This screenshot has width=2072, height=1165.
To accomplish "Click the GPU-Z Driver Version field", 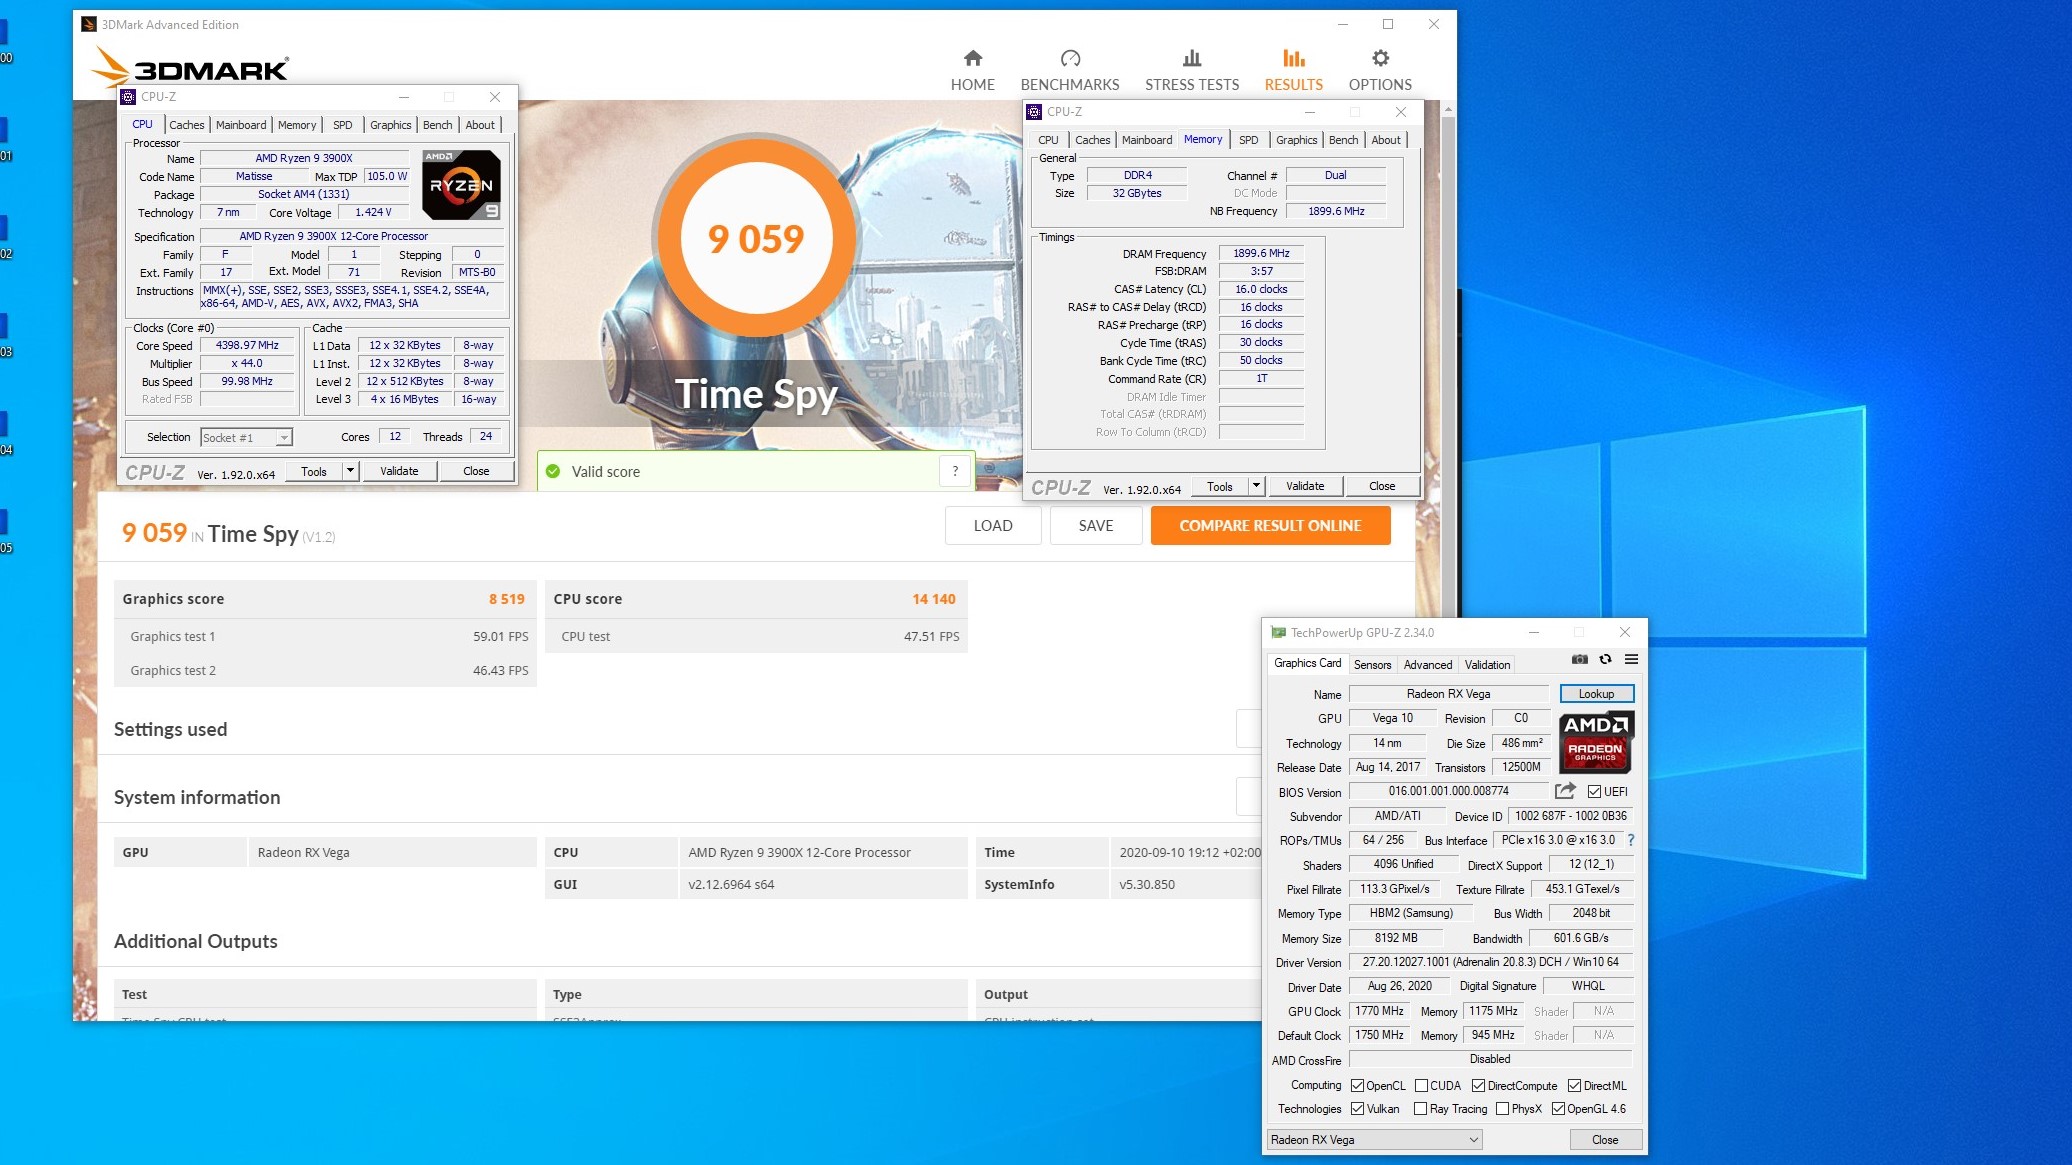I will point(1490,962).
